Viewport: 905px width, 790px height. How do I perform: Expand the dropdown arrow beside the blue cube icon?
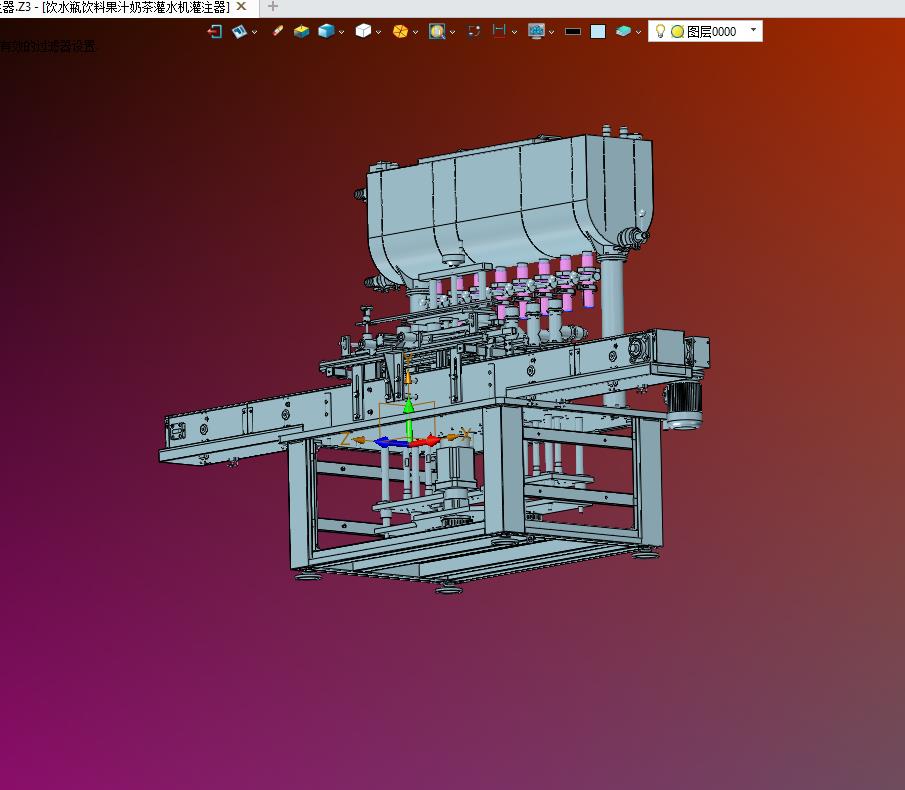coord(342,32)
